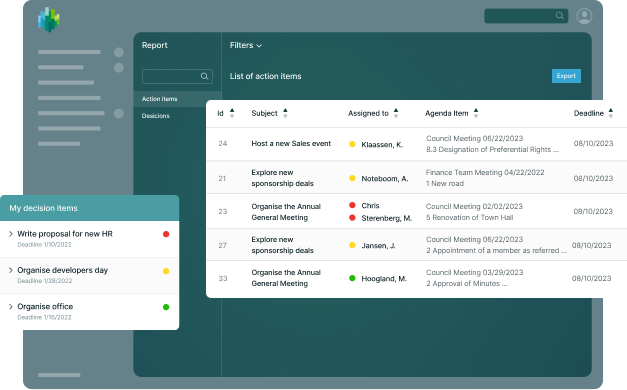Click Id value 24 in the table
Viewport: 627px width, 390px height.
point(223,144)
